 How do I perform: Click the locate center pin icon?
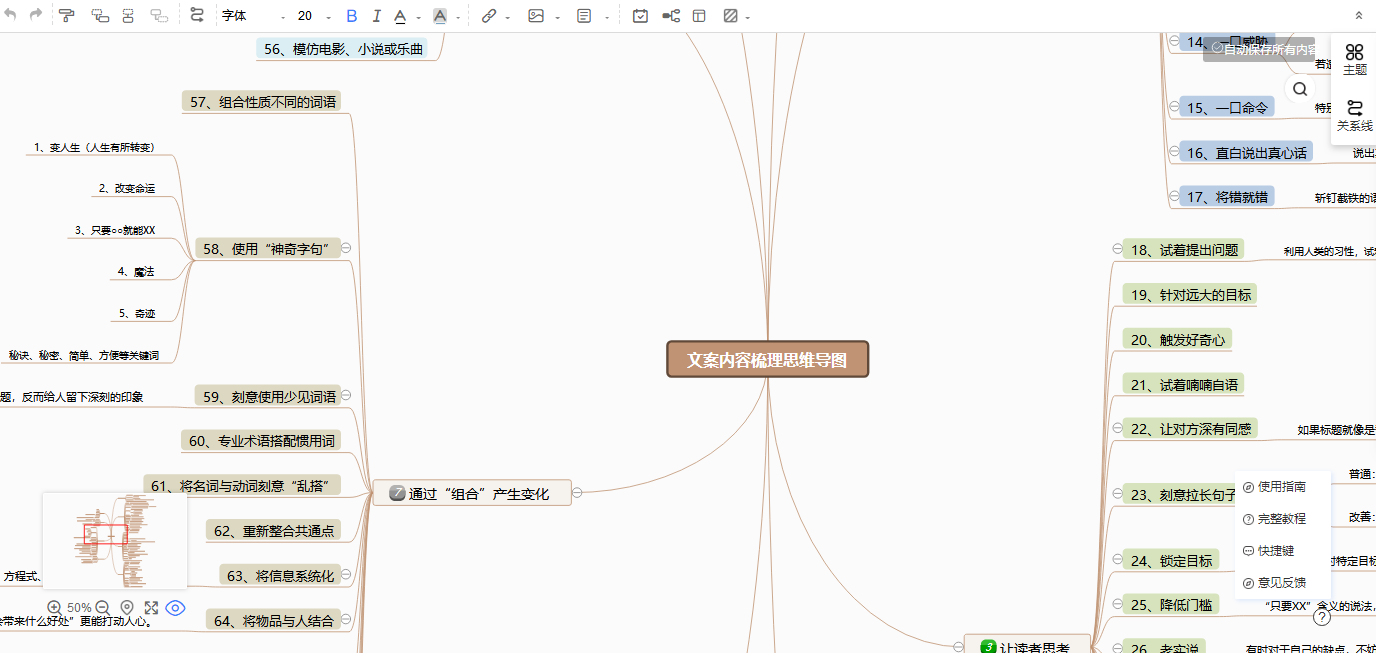[127, 607]
